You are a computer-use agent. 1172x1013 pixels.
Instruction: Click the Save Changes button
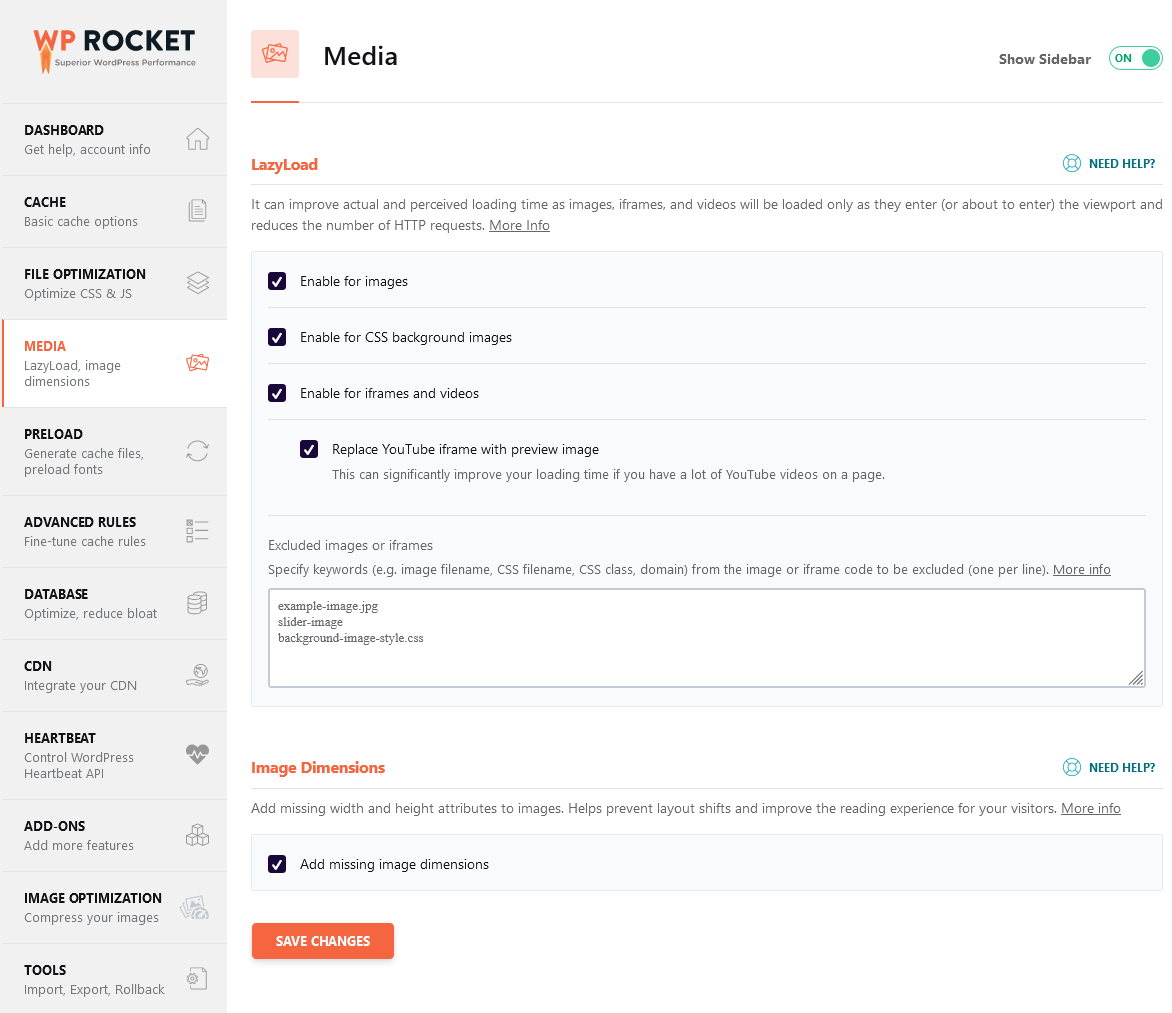coord(323,940)
